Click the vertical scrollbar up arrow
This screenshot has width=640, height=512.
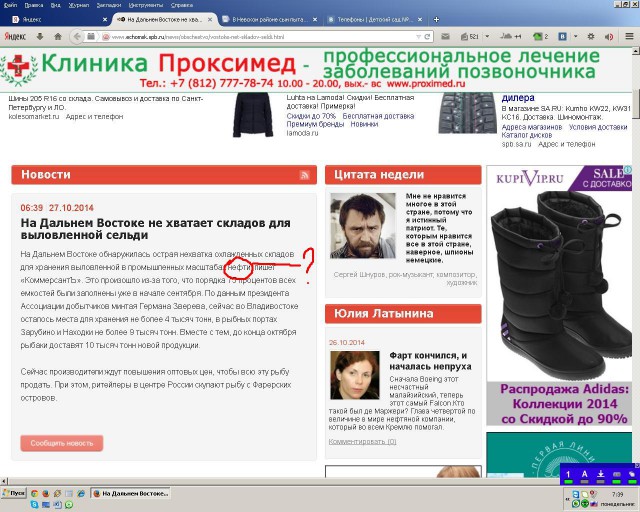pos(636,51)
